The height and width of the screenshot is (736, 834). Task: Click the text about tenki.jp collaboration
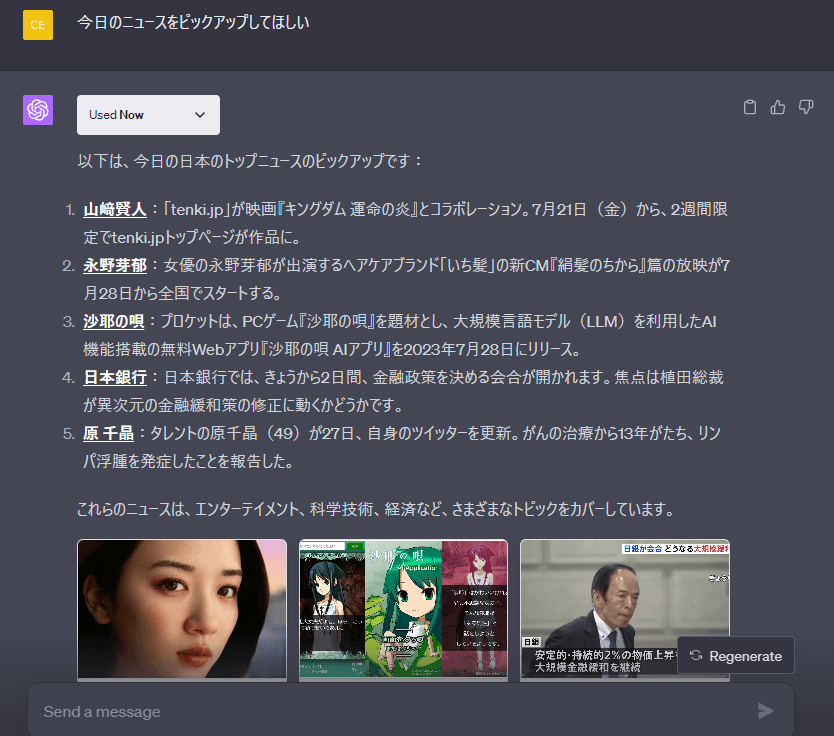click(405, 223)
